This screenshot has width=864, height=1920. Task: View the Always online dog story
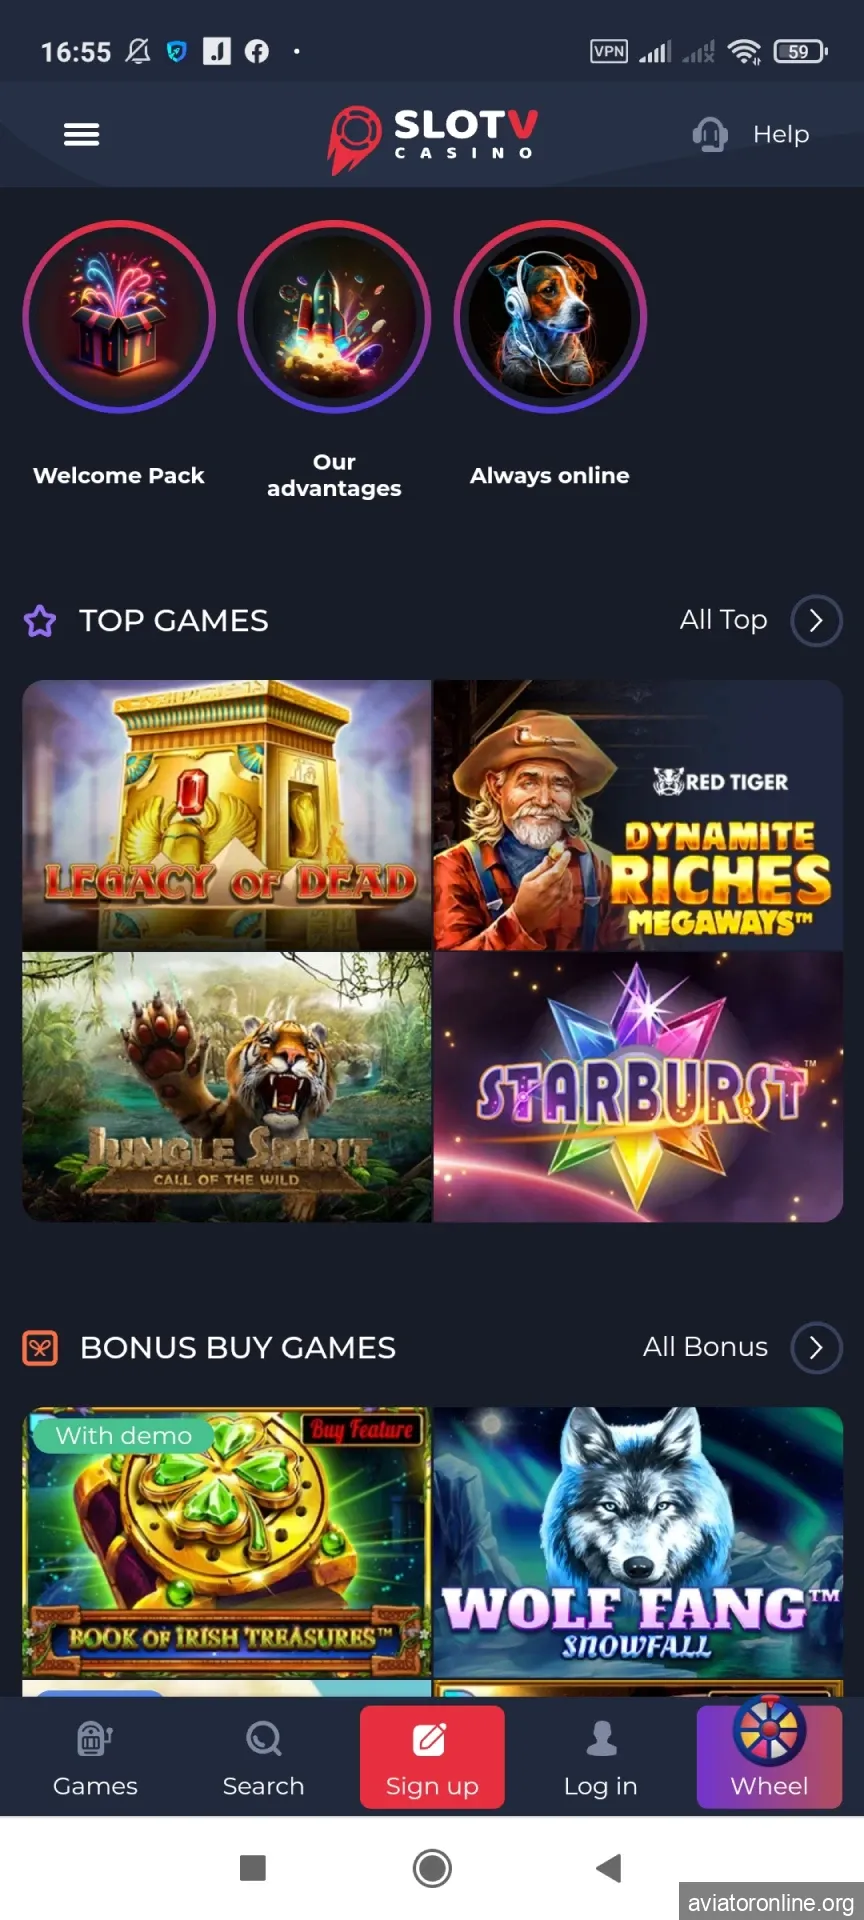(x=550, y=317)
